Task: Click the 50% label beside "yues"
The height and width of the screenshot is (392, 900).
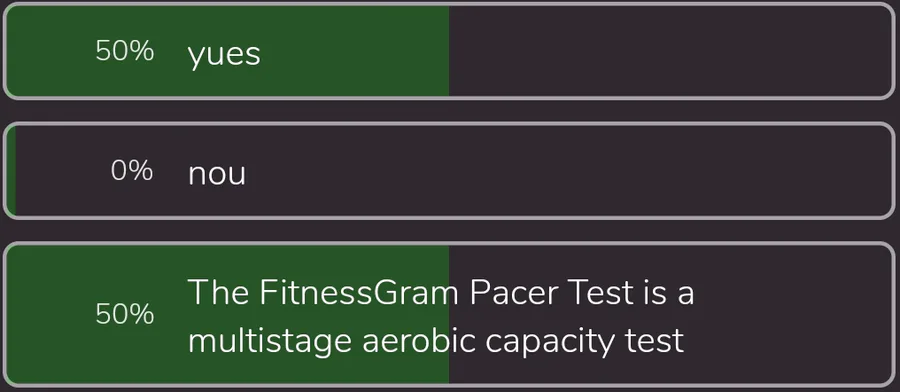Action: pos(125,52)
